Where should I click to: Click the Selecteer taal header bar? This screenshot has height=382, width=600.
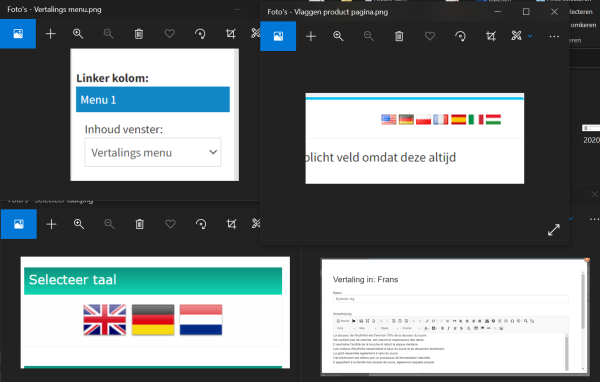click(x=153, y=281)
